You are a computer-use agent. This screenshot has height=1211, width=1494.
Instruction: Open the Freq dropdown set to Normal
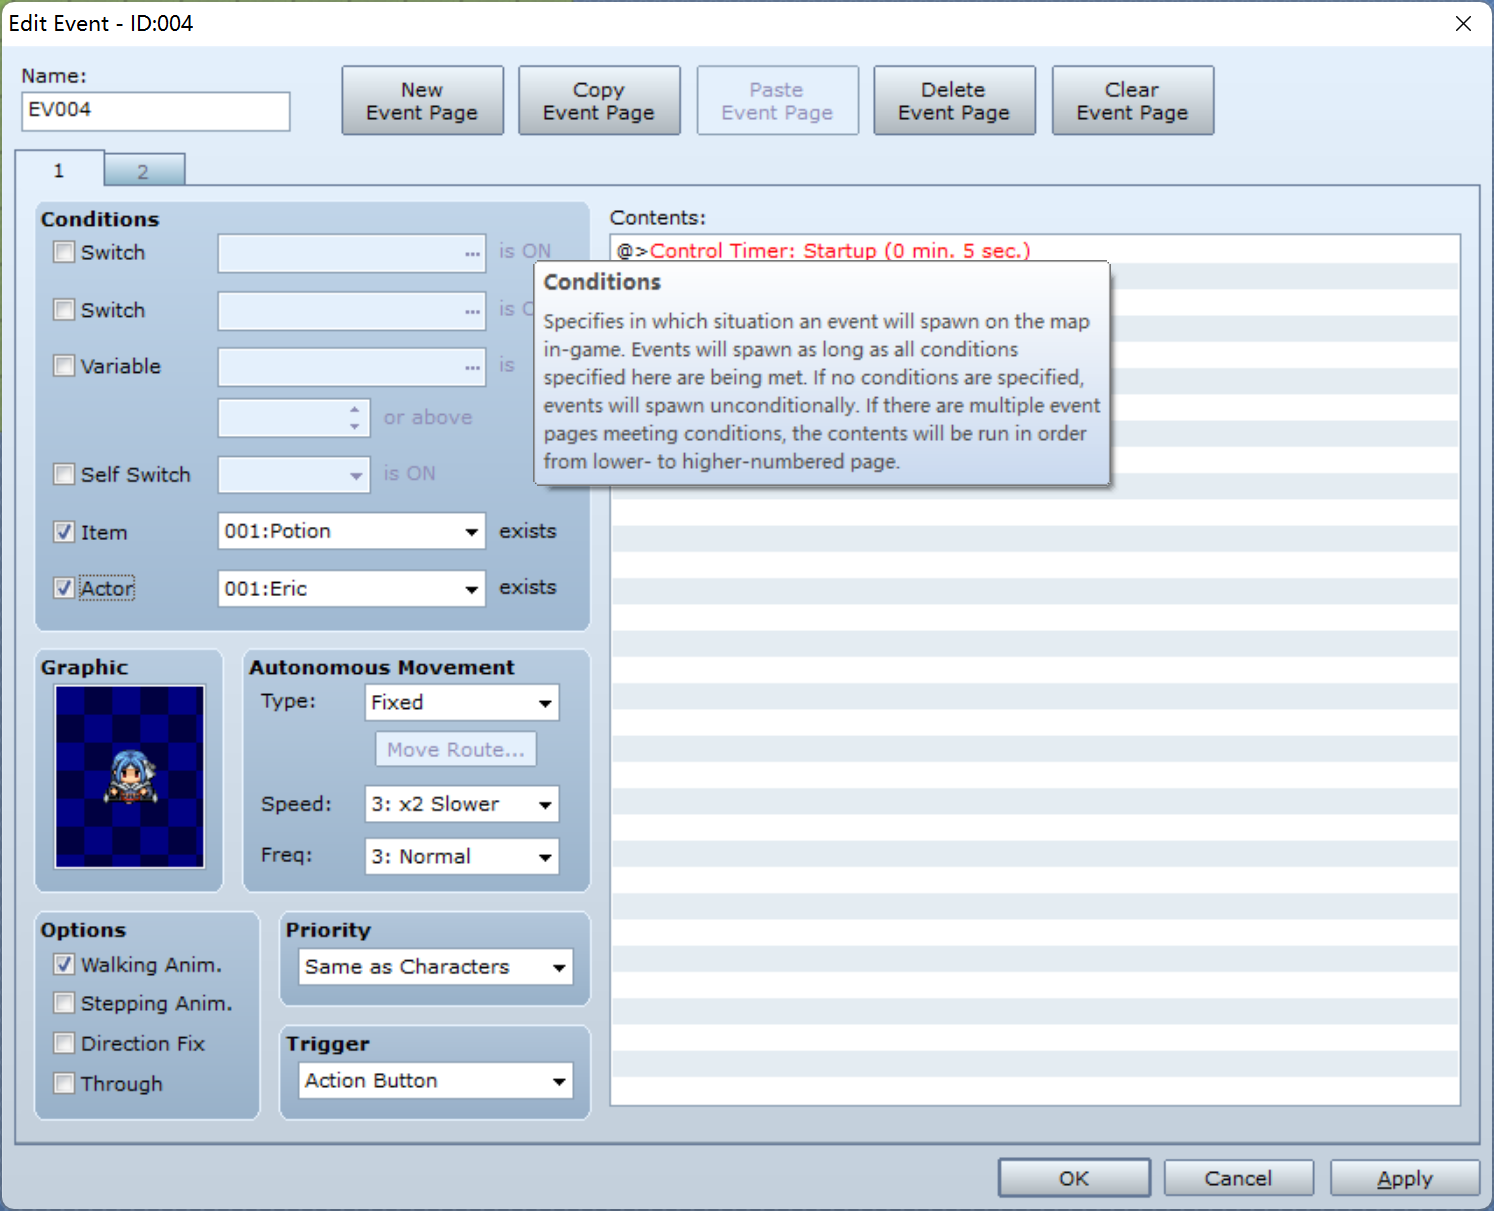[x=462, y=856]
